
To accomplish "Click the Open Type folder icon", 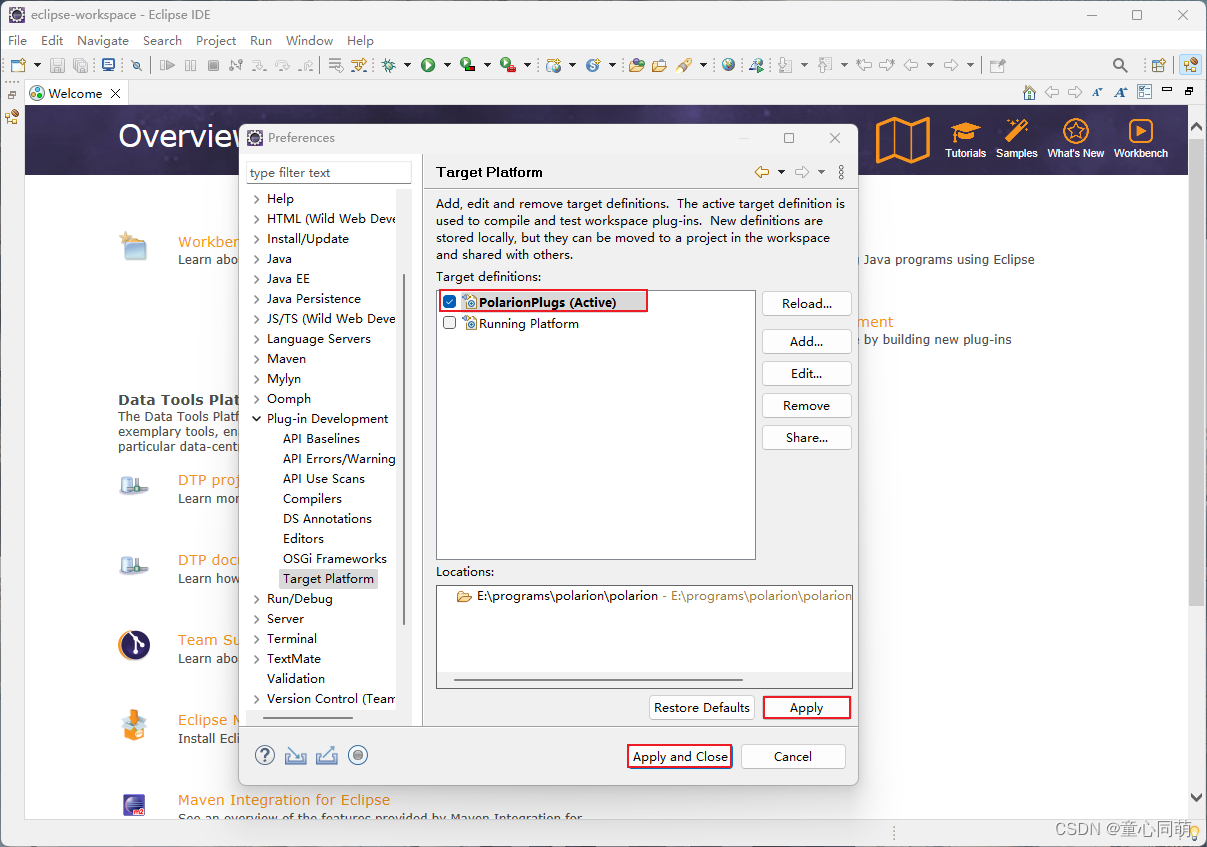I will (x=636, y=65).
